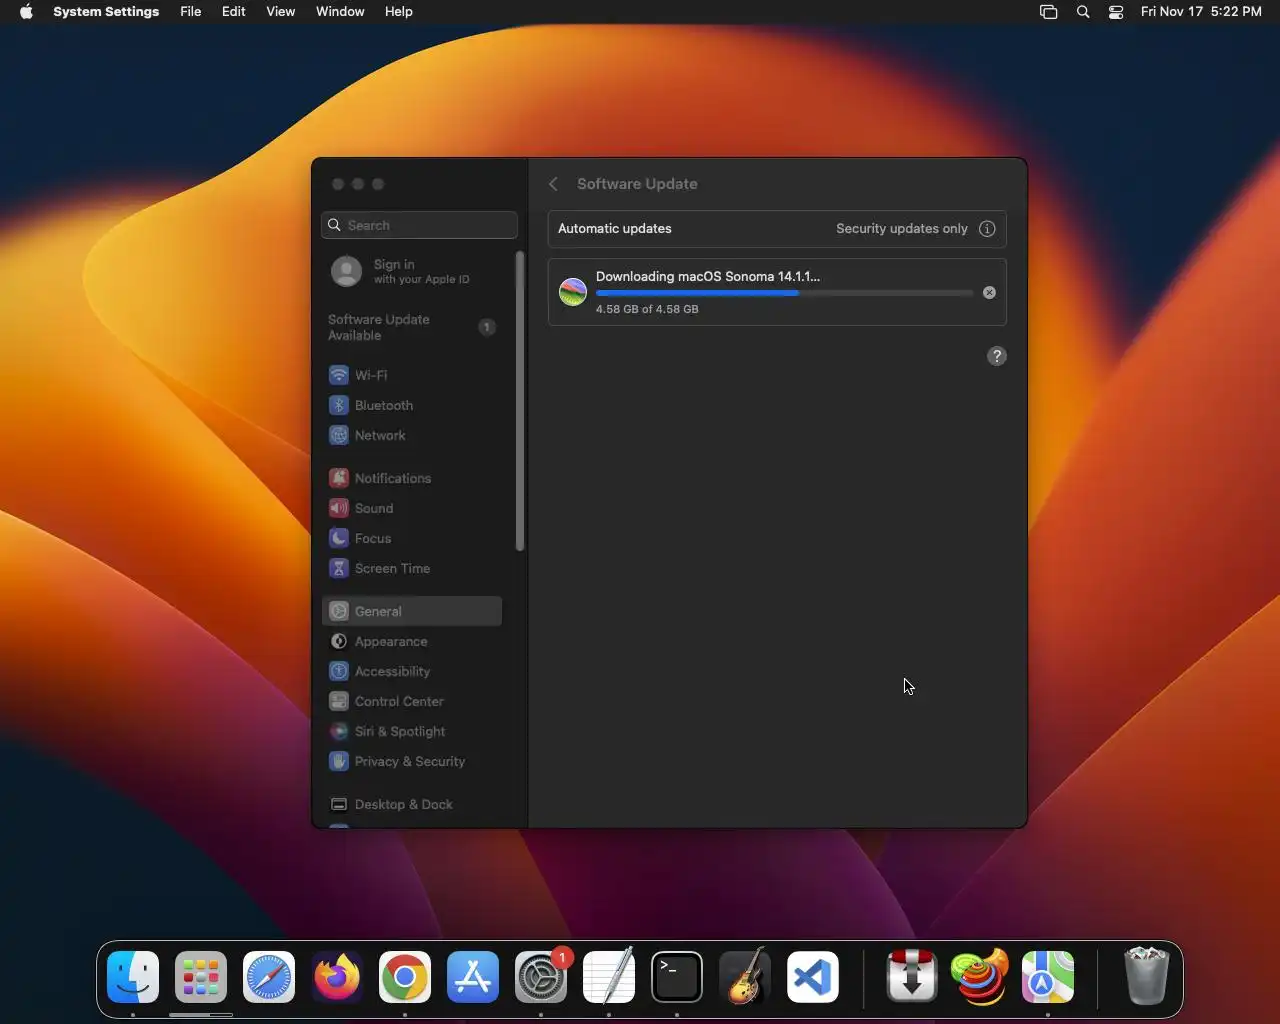Open the Help menu
Viewport: 1280px width, 1024px height.
point(398,12)
